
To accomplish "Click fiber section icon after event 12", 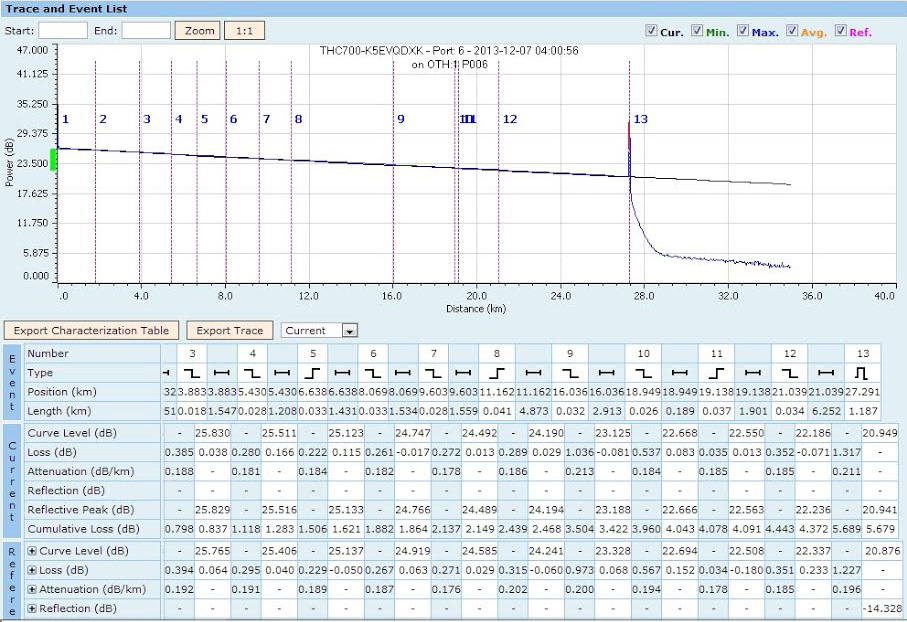I will 826,373.
